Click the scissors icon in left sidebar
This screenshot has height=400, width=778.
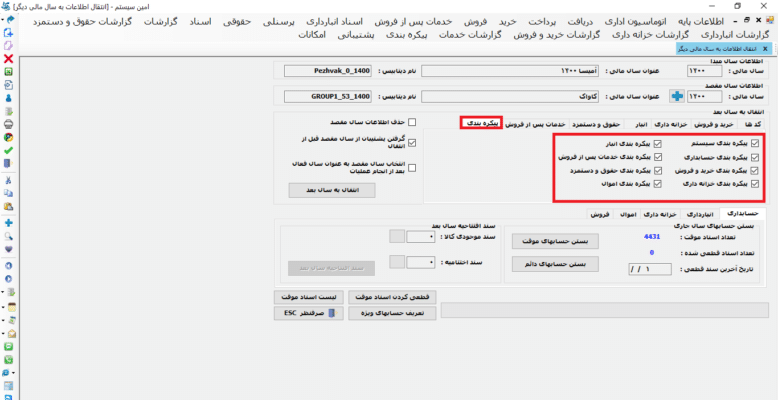click(x=8, y=181)
